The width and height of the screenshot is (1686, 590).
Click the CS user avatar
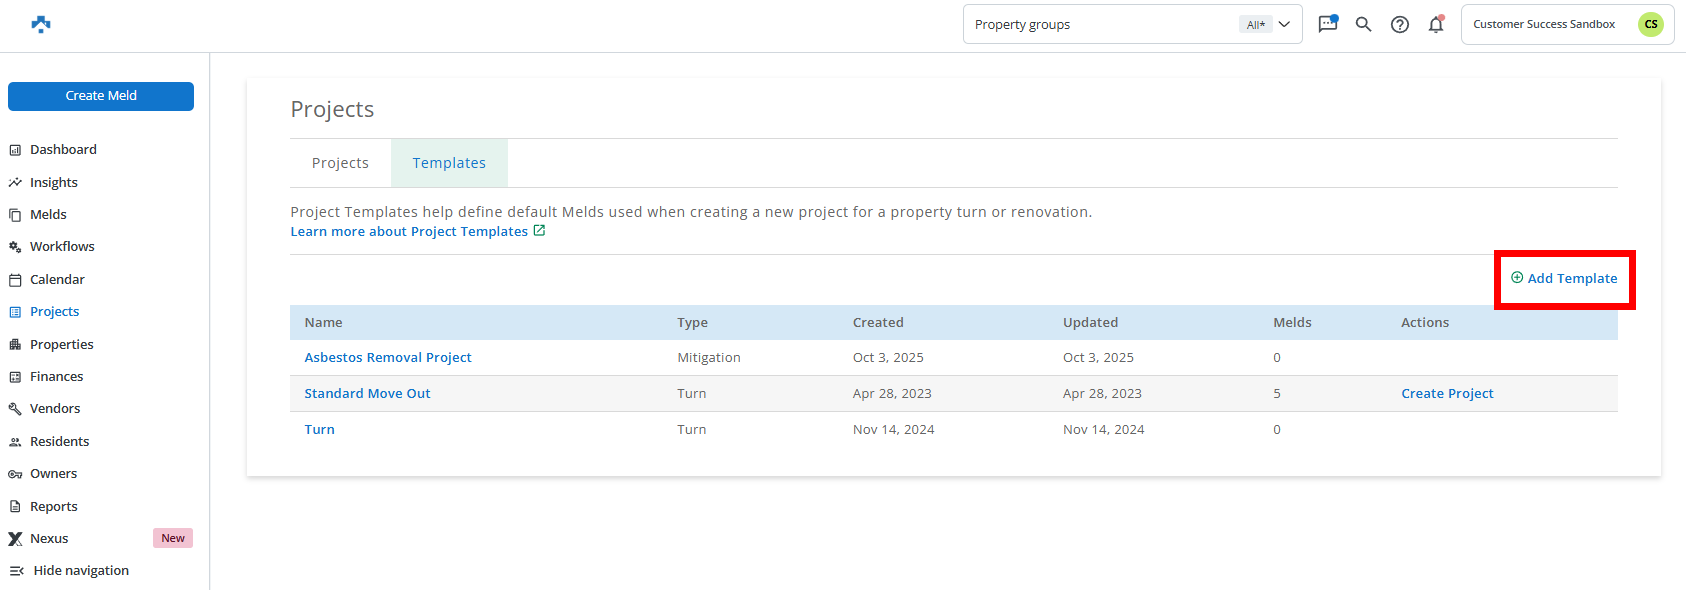[1650, 24]
